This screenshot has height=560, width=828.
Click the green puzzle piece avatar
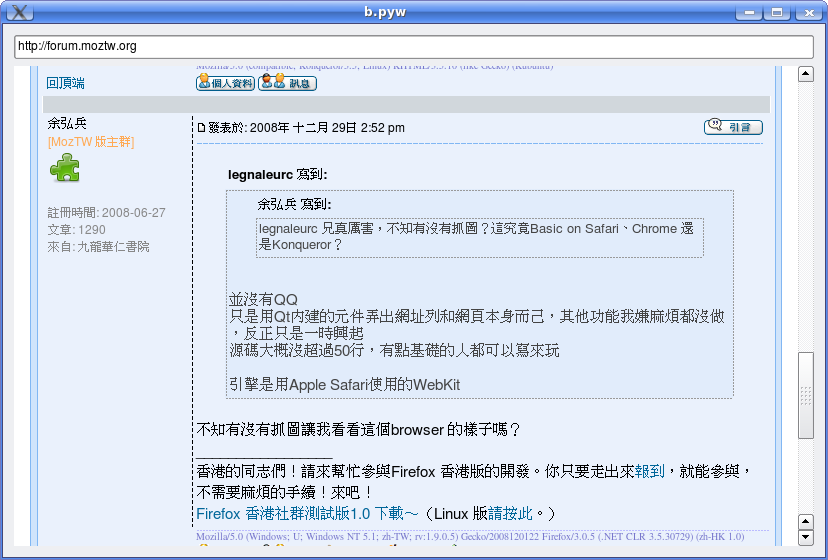[x=65, y=167]
